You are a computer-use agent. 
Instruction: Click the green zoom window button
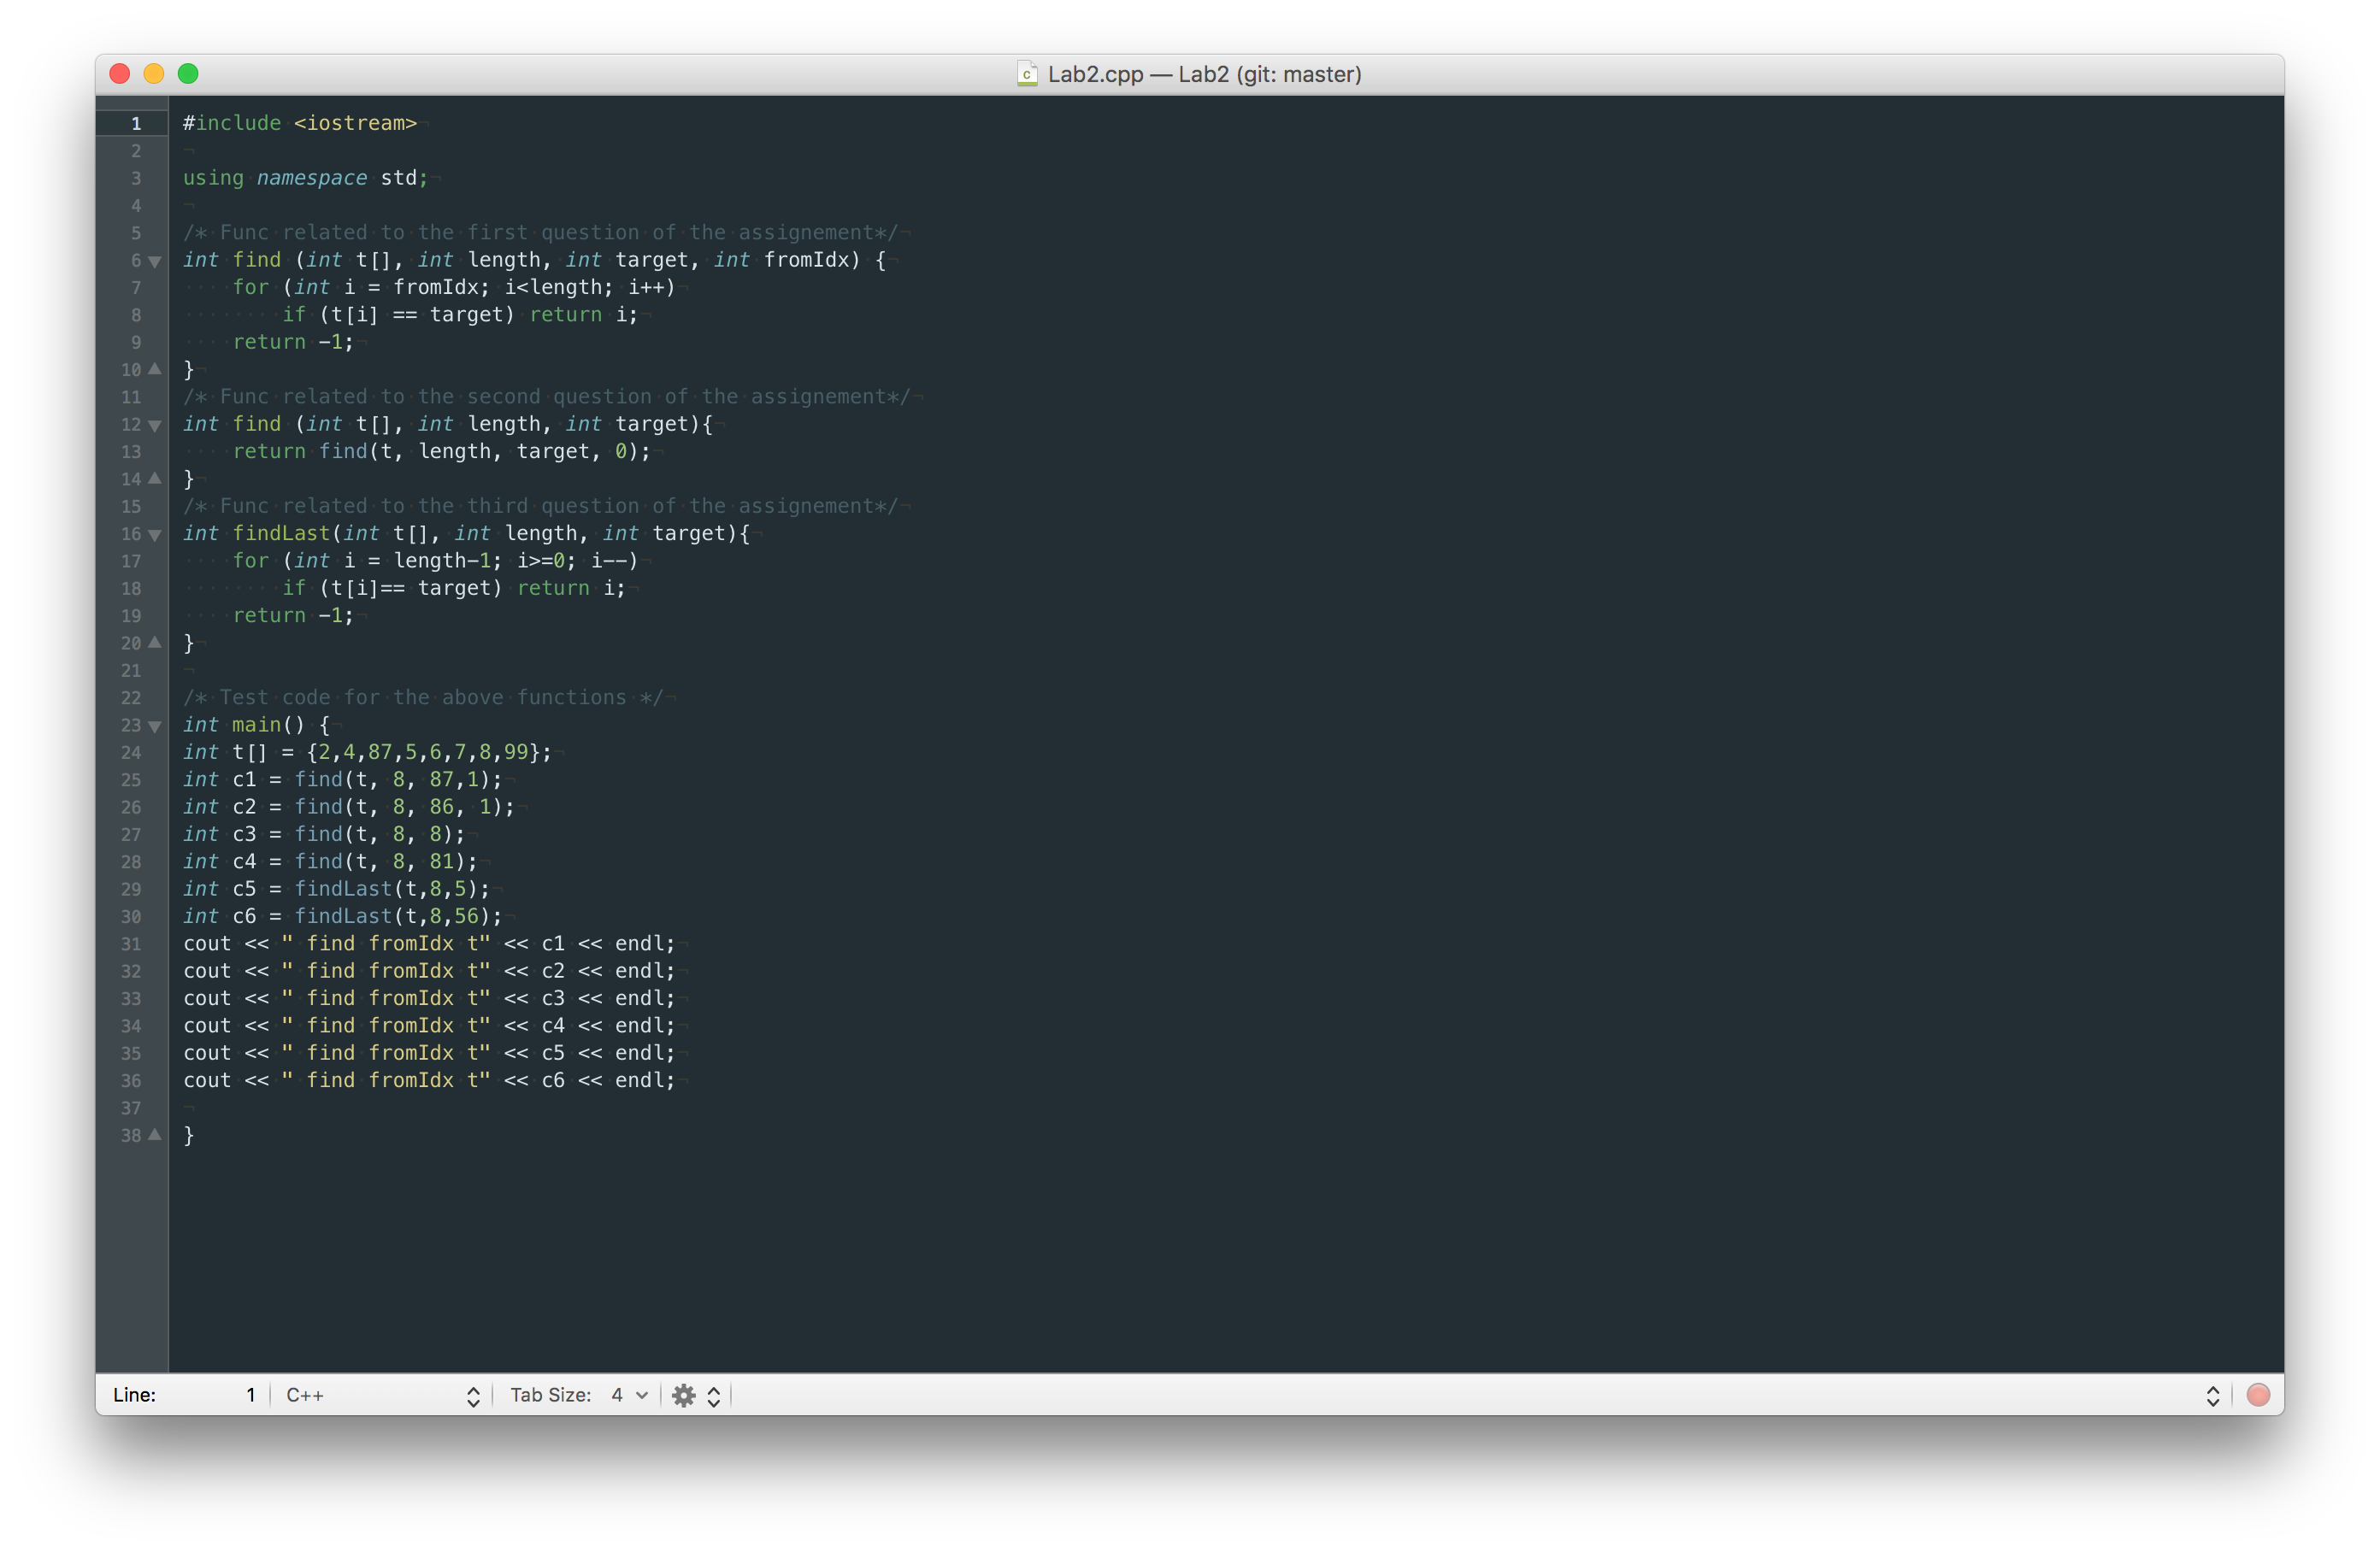188,74
